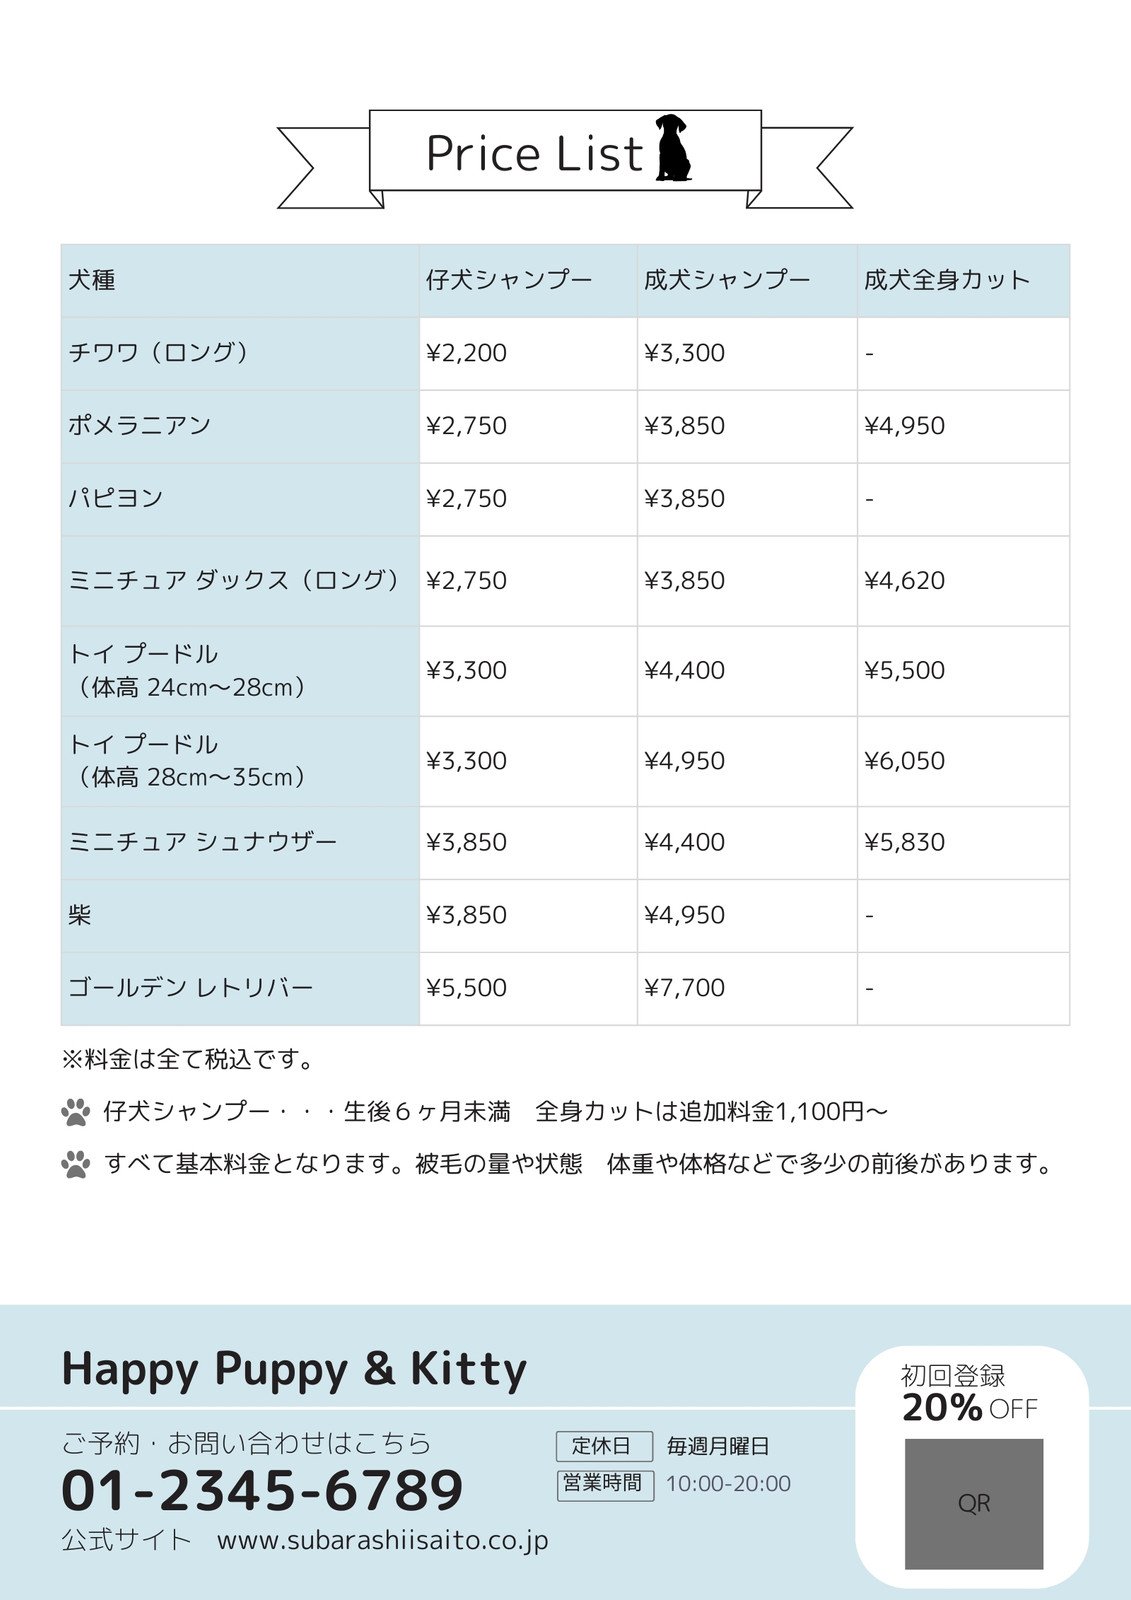Click the 柴 breed row label
The width and height of the screenshot is (1131, 1600).
[80, 915]
